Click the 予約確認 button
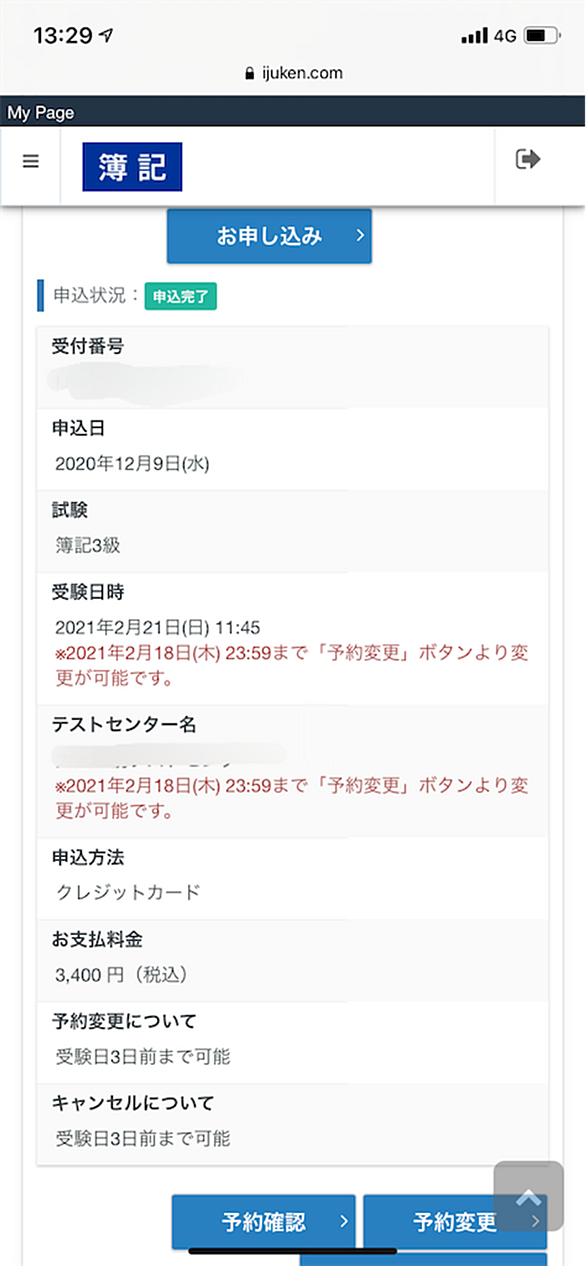The image size is (586, 1266). pyautogui.click(x=263, y=1221)
